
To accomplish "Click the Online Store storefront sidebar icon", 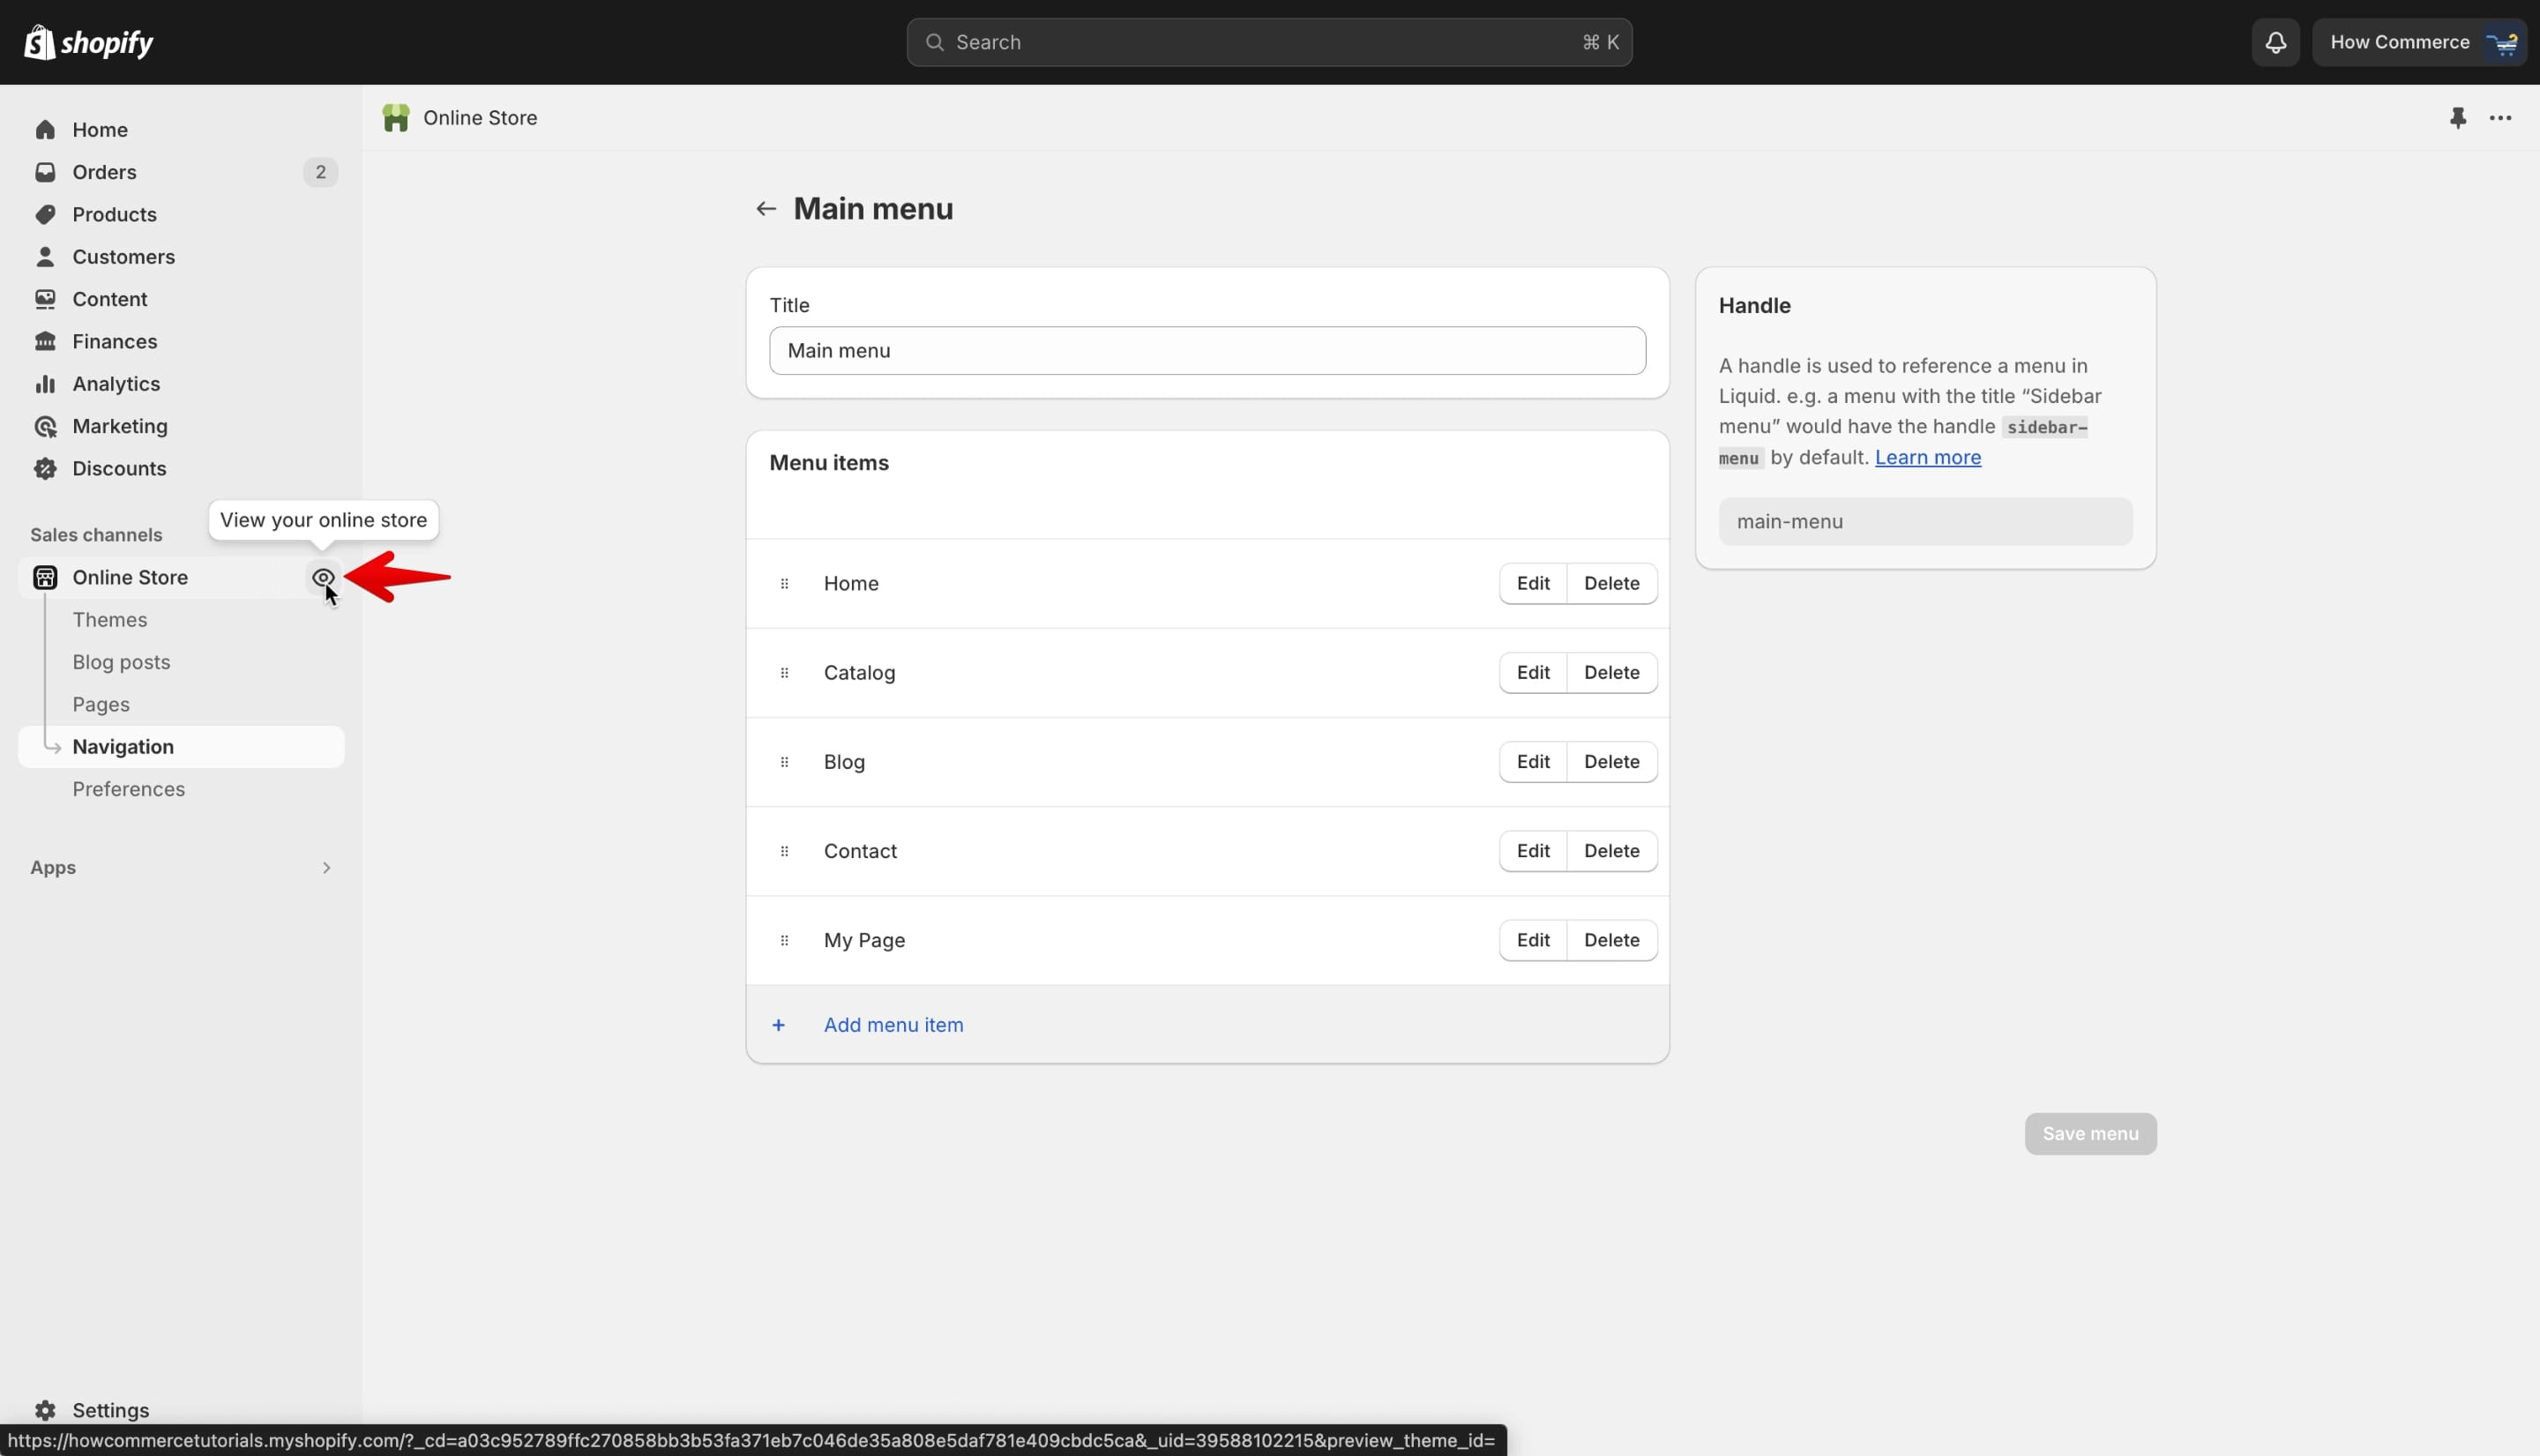I will (45, 577).
